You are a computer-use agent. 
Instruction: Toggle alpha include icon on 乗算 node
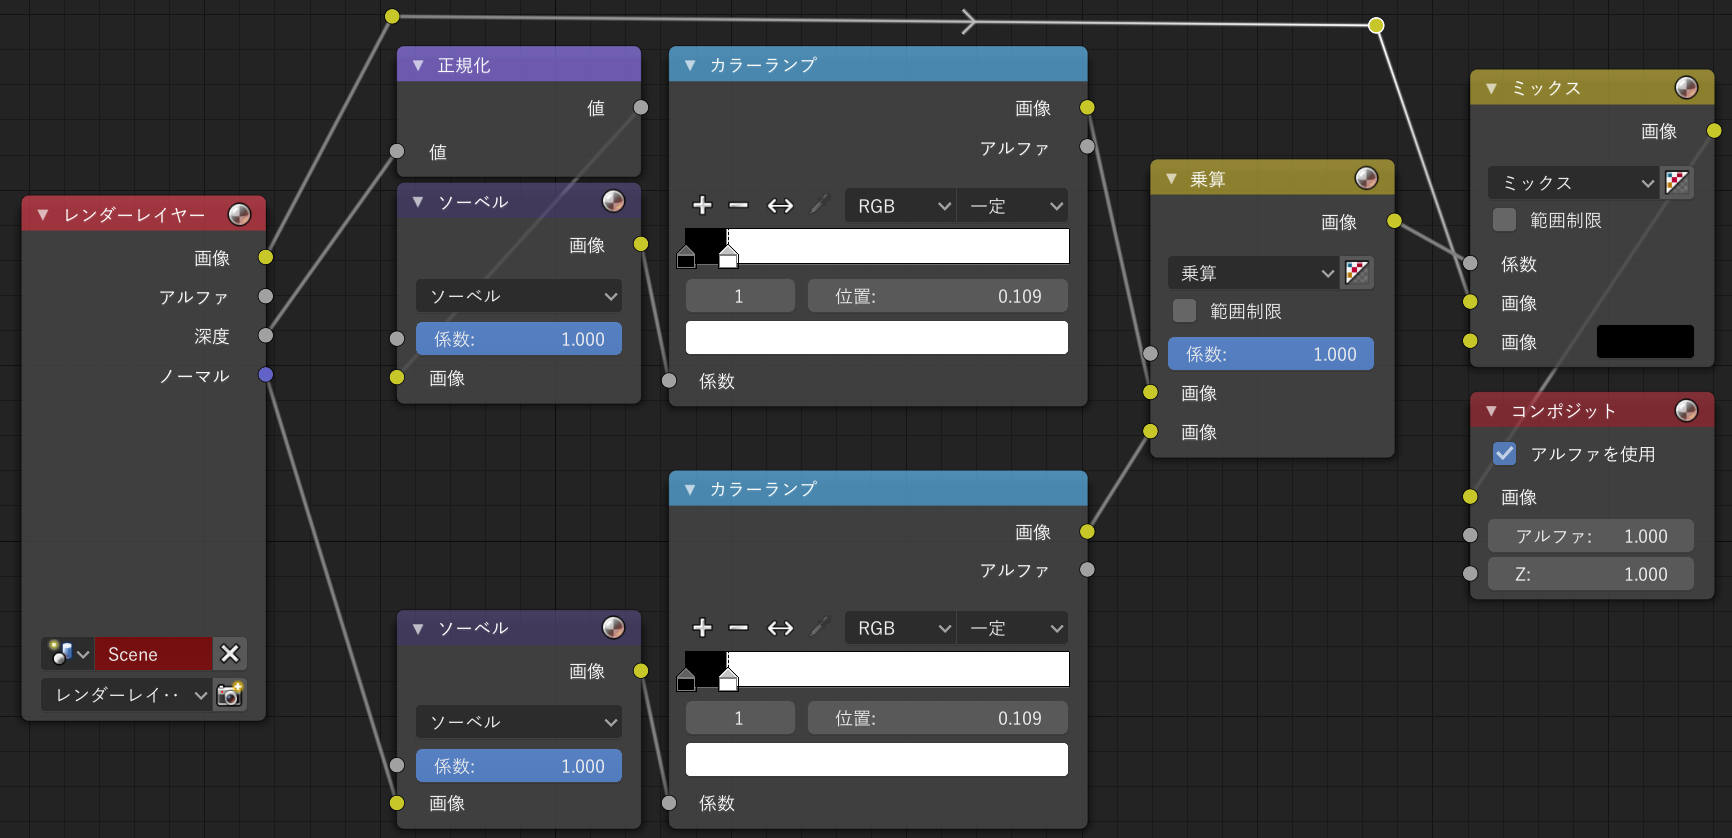[1357, 273]
